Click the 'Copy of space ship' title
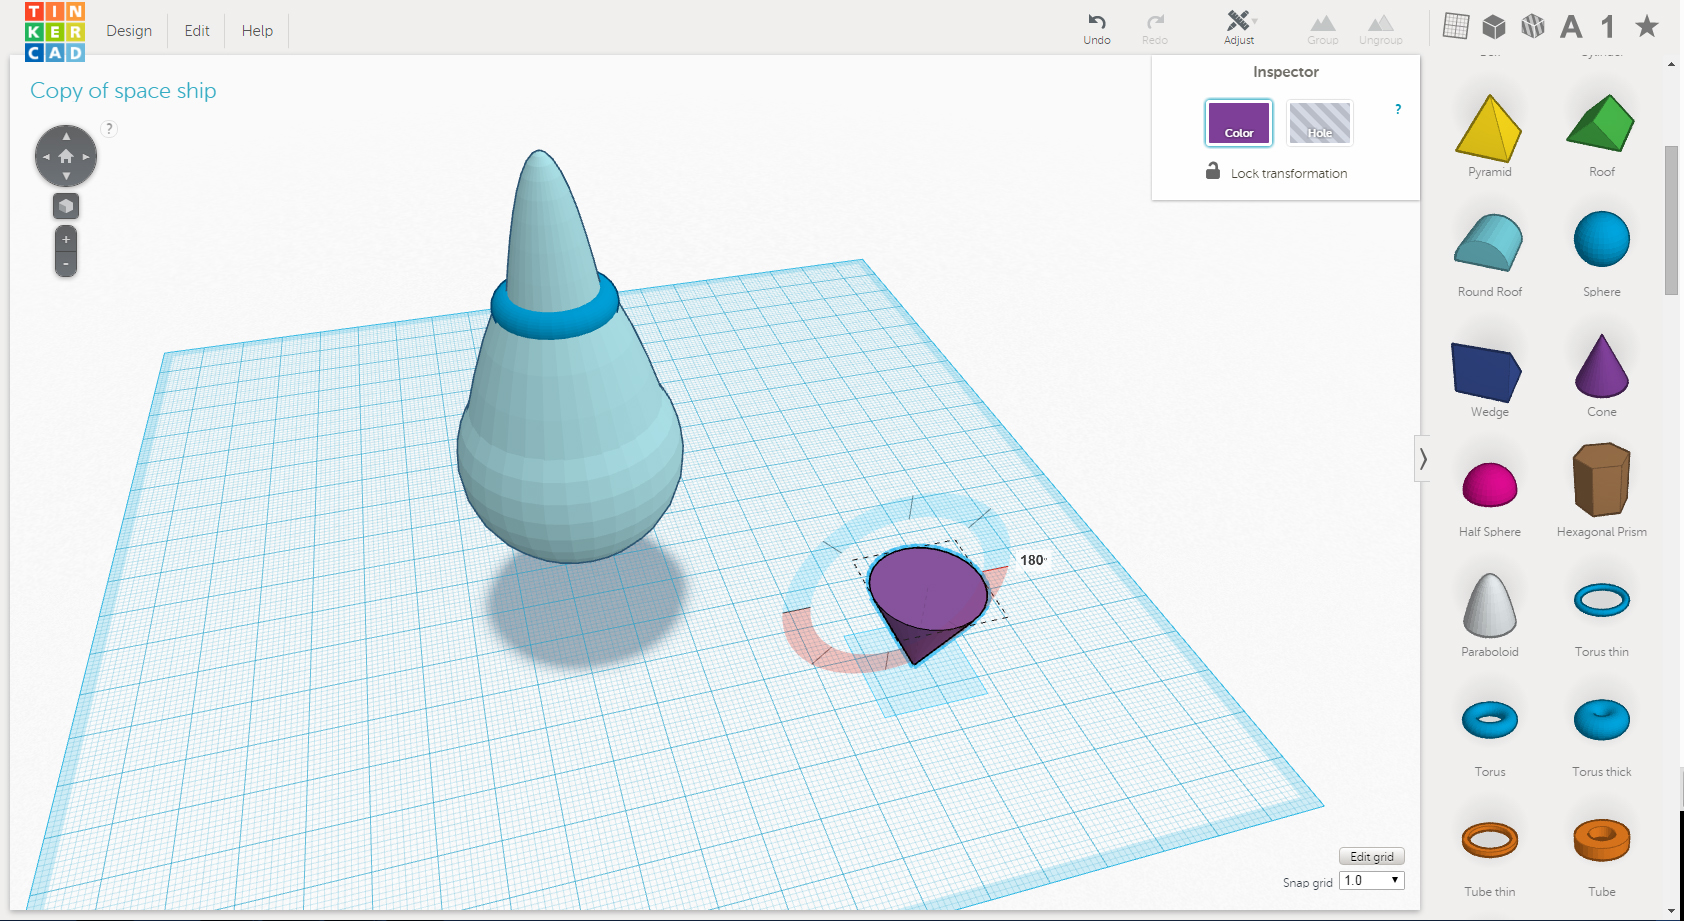 [123, 91]
